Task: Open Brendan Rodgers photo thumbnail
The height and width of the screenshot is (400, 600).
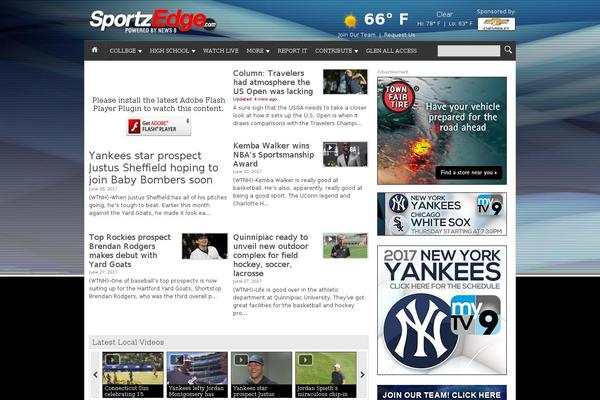Action: tap(205, 246)
